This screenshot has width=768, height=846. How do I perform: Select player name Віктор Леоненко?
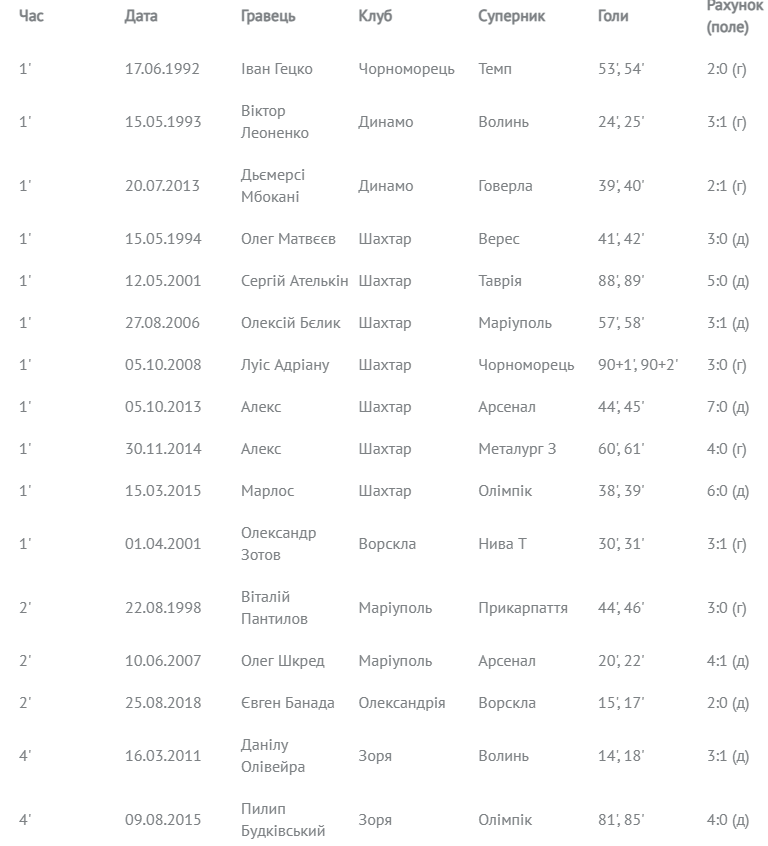[275, 122]
